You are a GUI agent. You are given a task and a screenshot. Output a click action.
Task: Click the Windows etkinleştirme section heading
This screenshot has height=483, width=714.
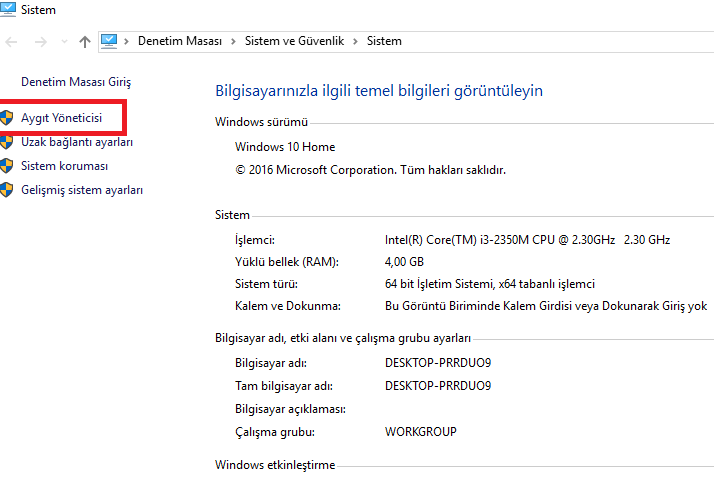point(275,465)
